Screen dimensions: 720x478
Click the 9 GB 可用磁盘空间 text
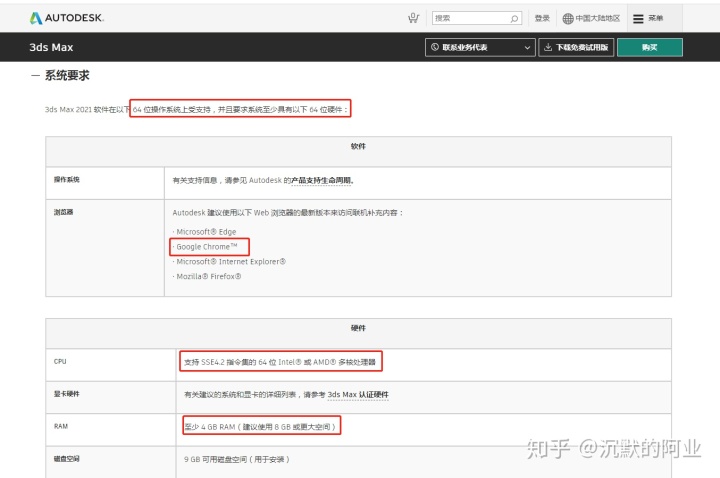[237, 459]
